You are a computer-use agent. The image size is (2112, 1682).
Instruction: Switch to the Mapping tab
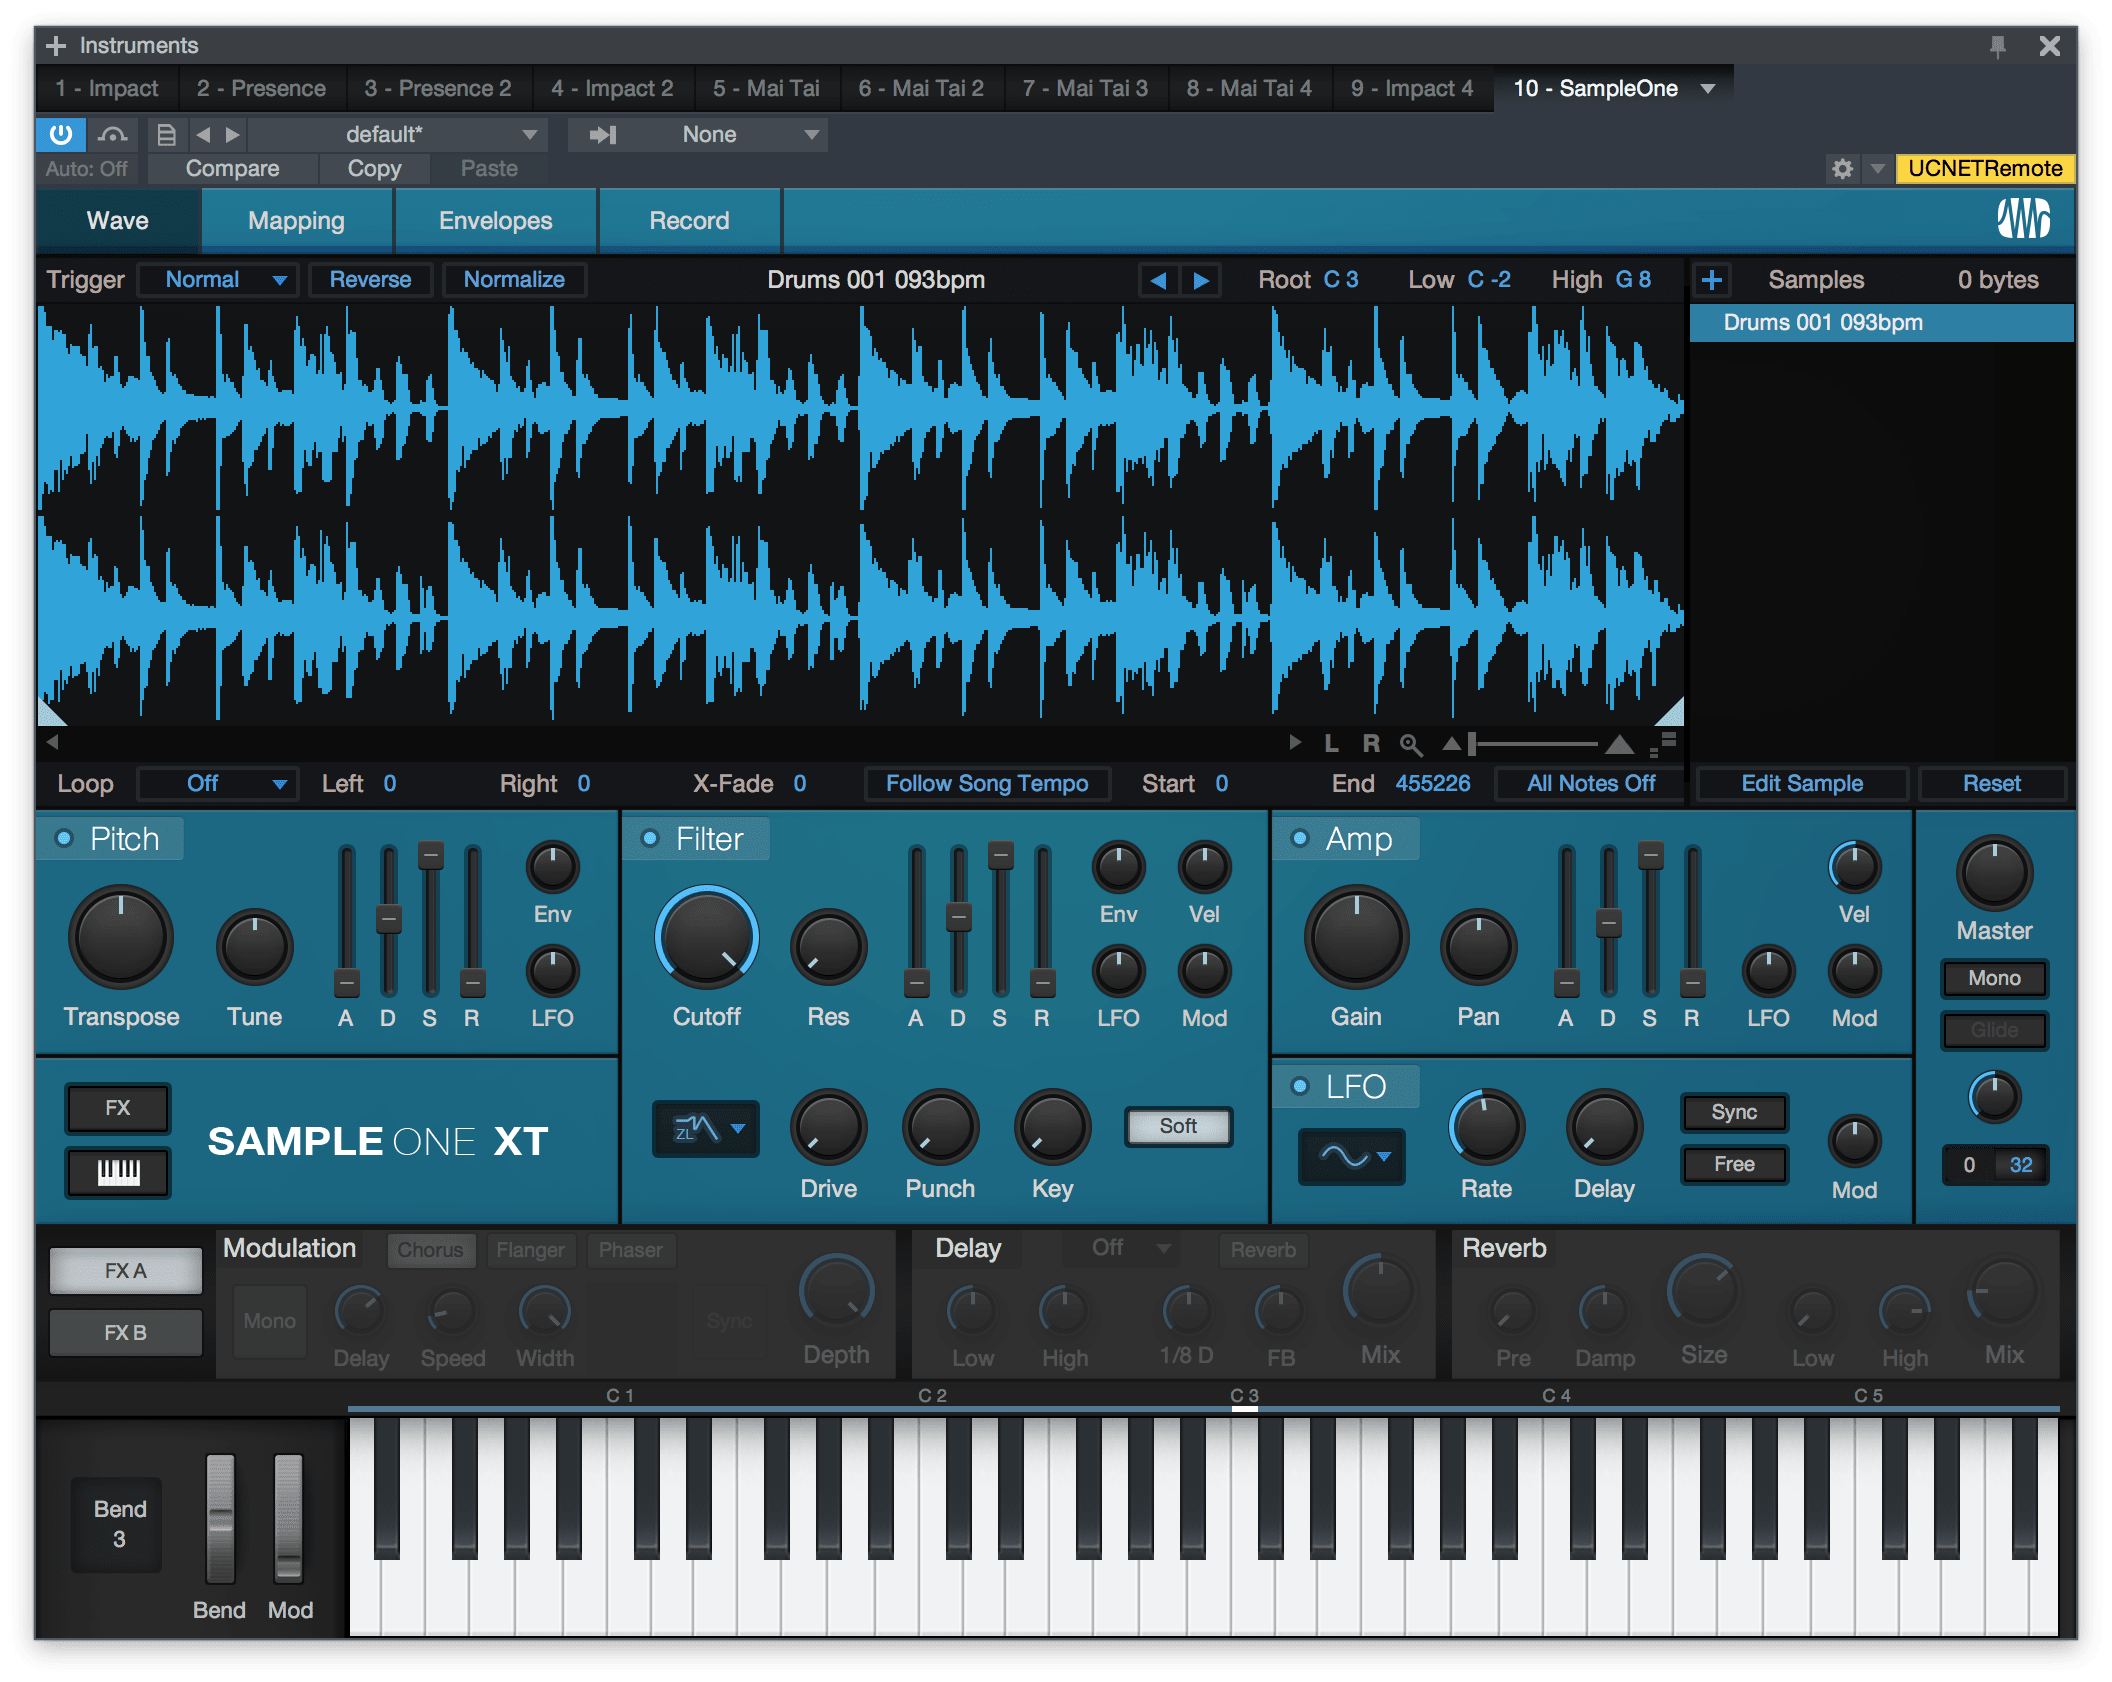[296, 220]
